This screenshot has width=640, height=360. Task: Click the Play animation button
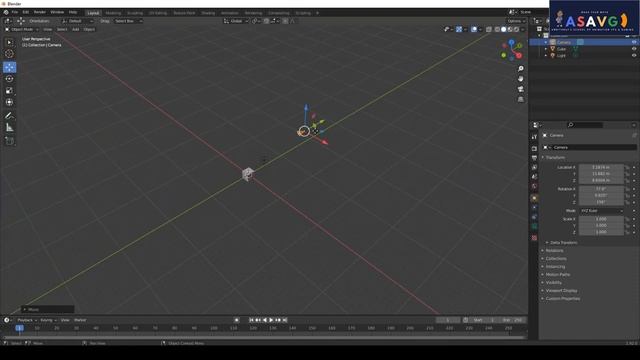(x=271, y=320)
